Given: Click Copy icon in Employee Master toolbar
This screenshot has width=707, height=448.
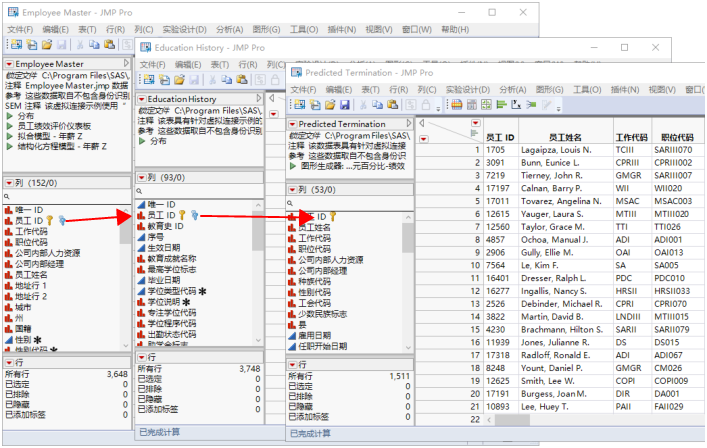Looking at the screenshot, I should 94,45.
